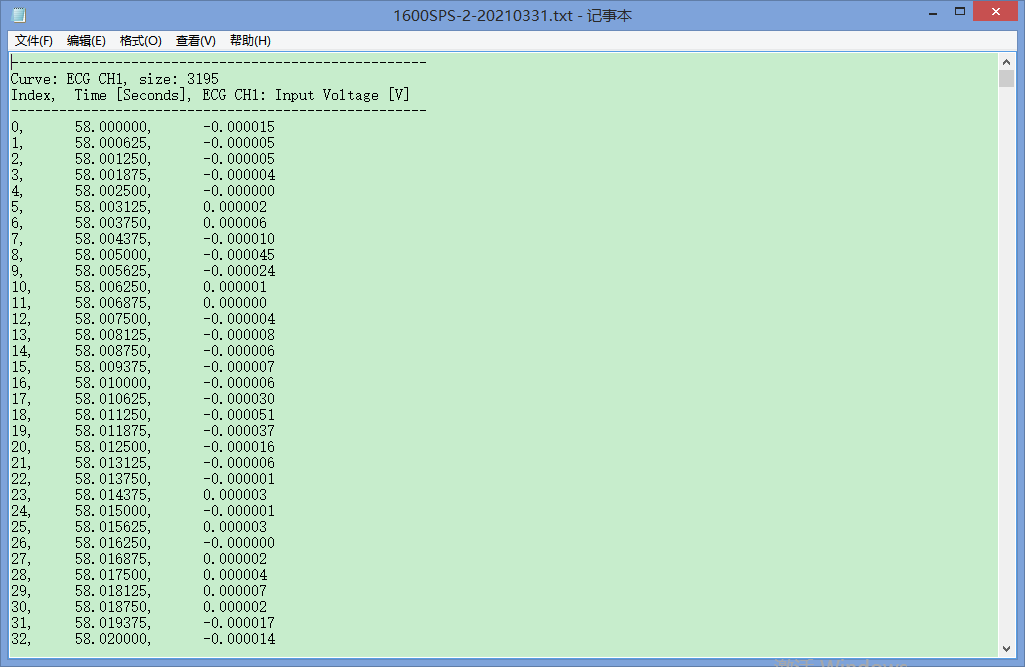Click the 'Index, Time [Seconds]' header line
The image size is (1025, 667).
210,95
